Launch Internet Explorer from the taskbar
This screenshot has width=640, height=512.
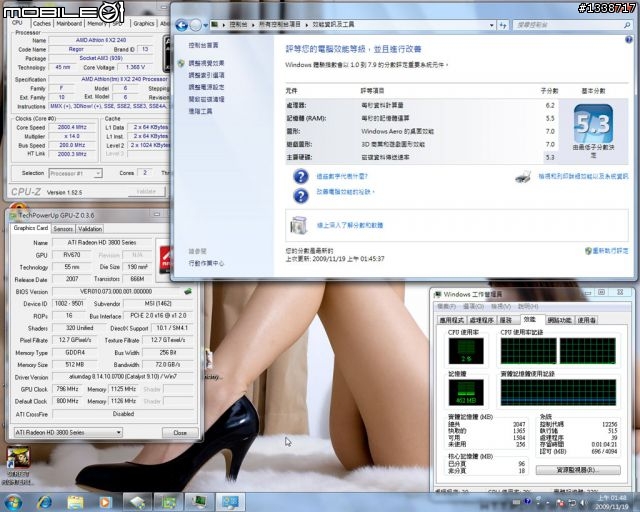tap(44, 502)
